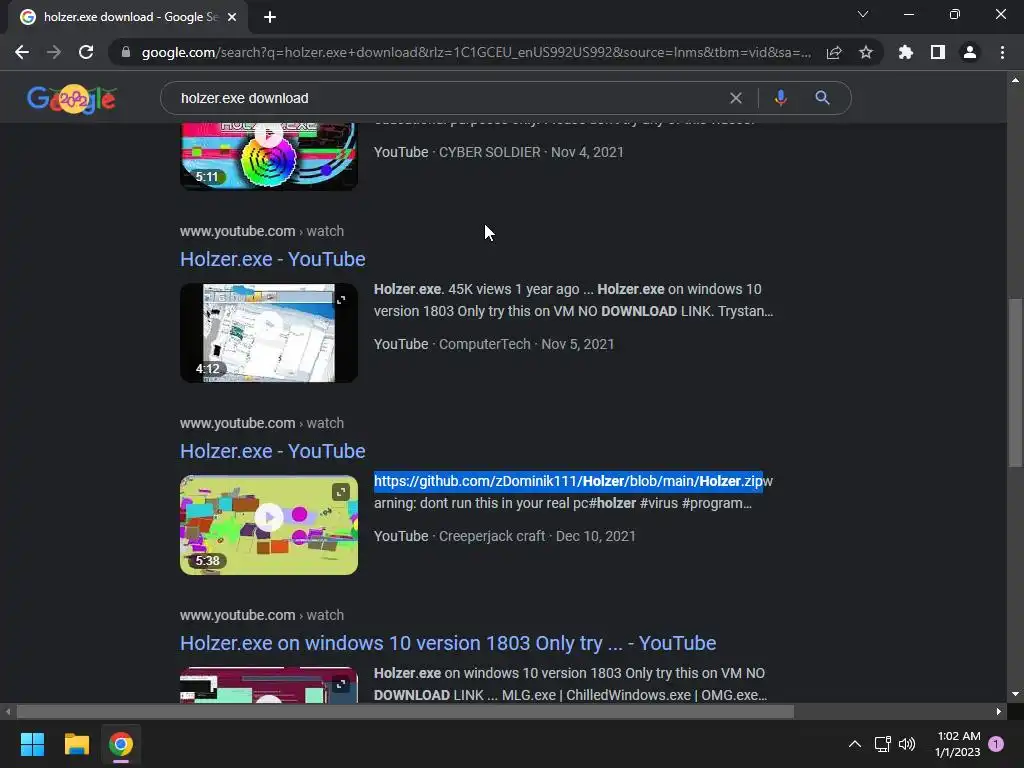Play the 4:12 ComputerTech video thumbnail

(269, 333)
